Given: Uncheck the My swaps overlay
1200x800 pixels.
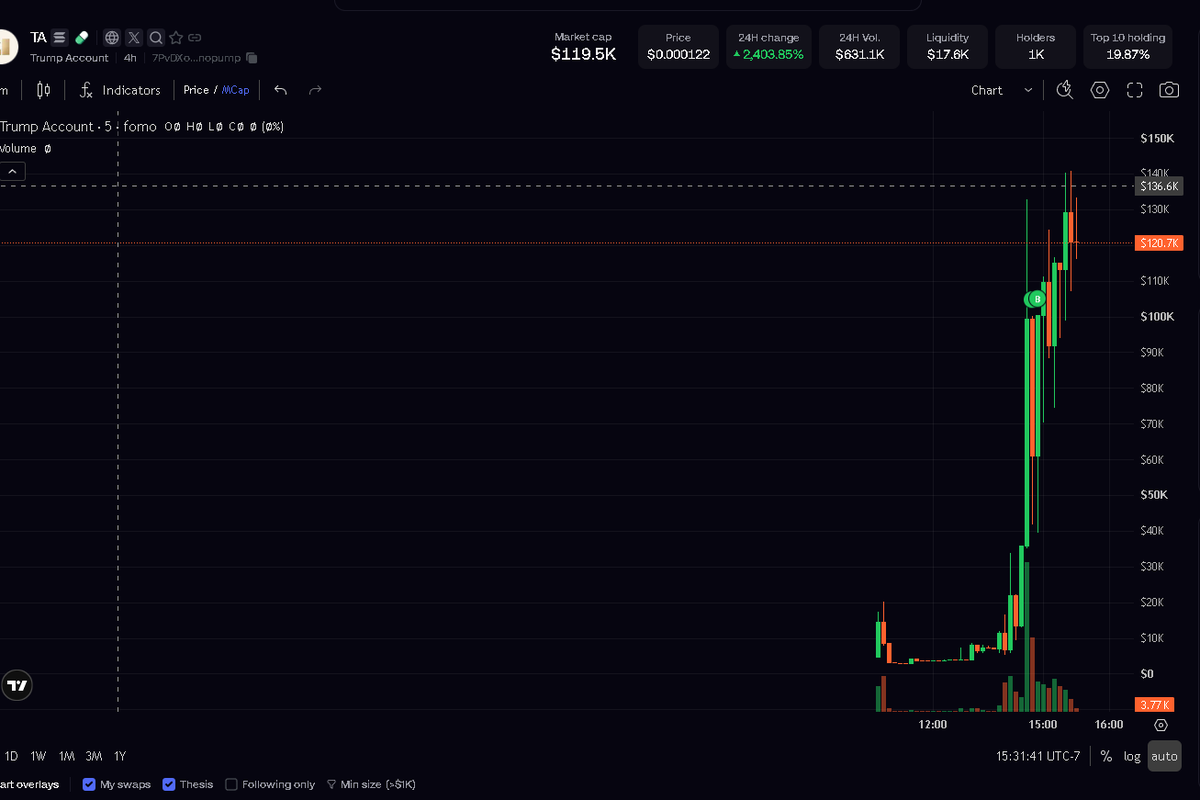Looking at the screenshot, I should (x=89, y=785).
